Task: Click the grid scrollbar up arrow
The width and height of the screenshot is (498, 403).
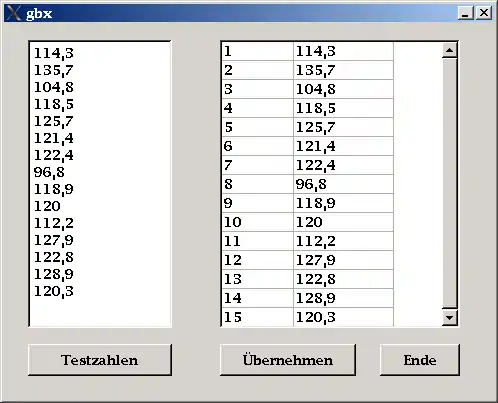Action: pos(449,50)
